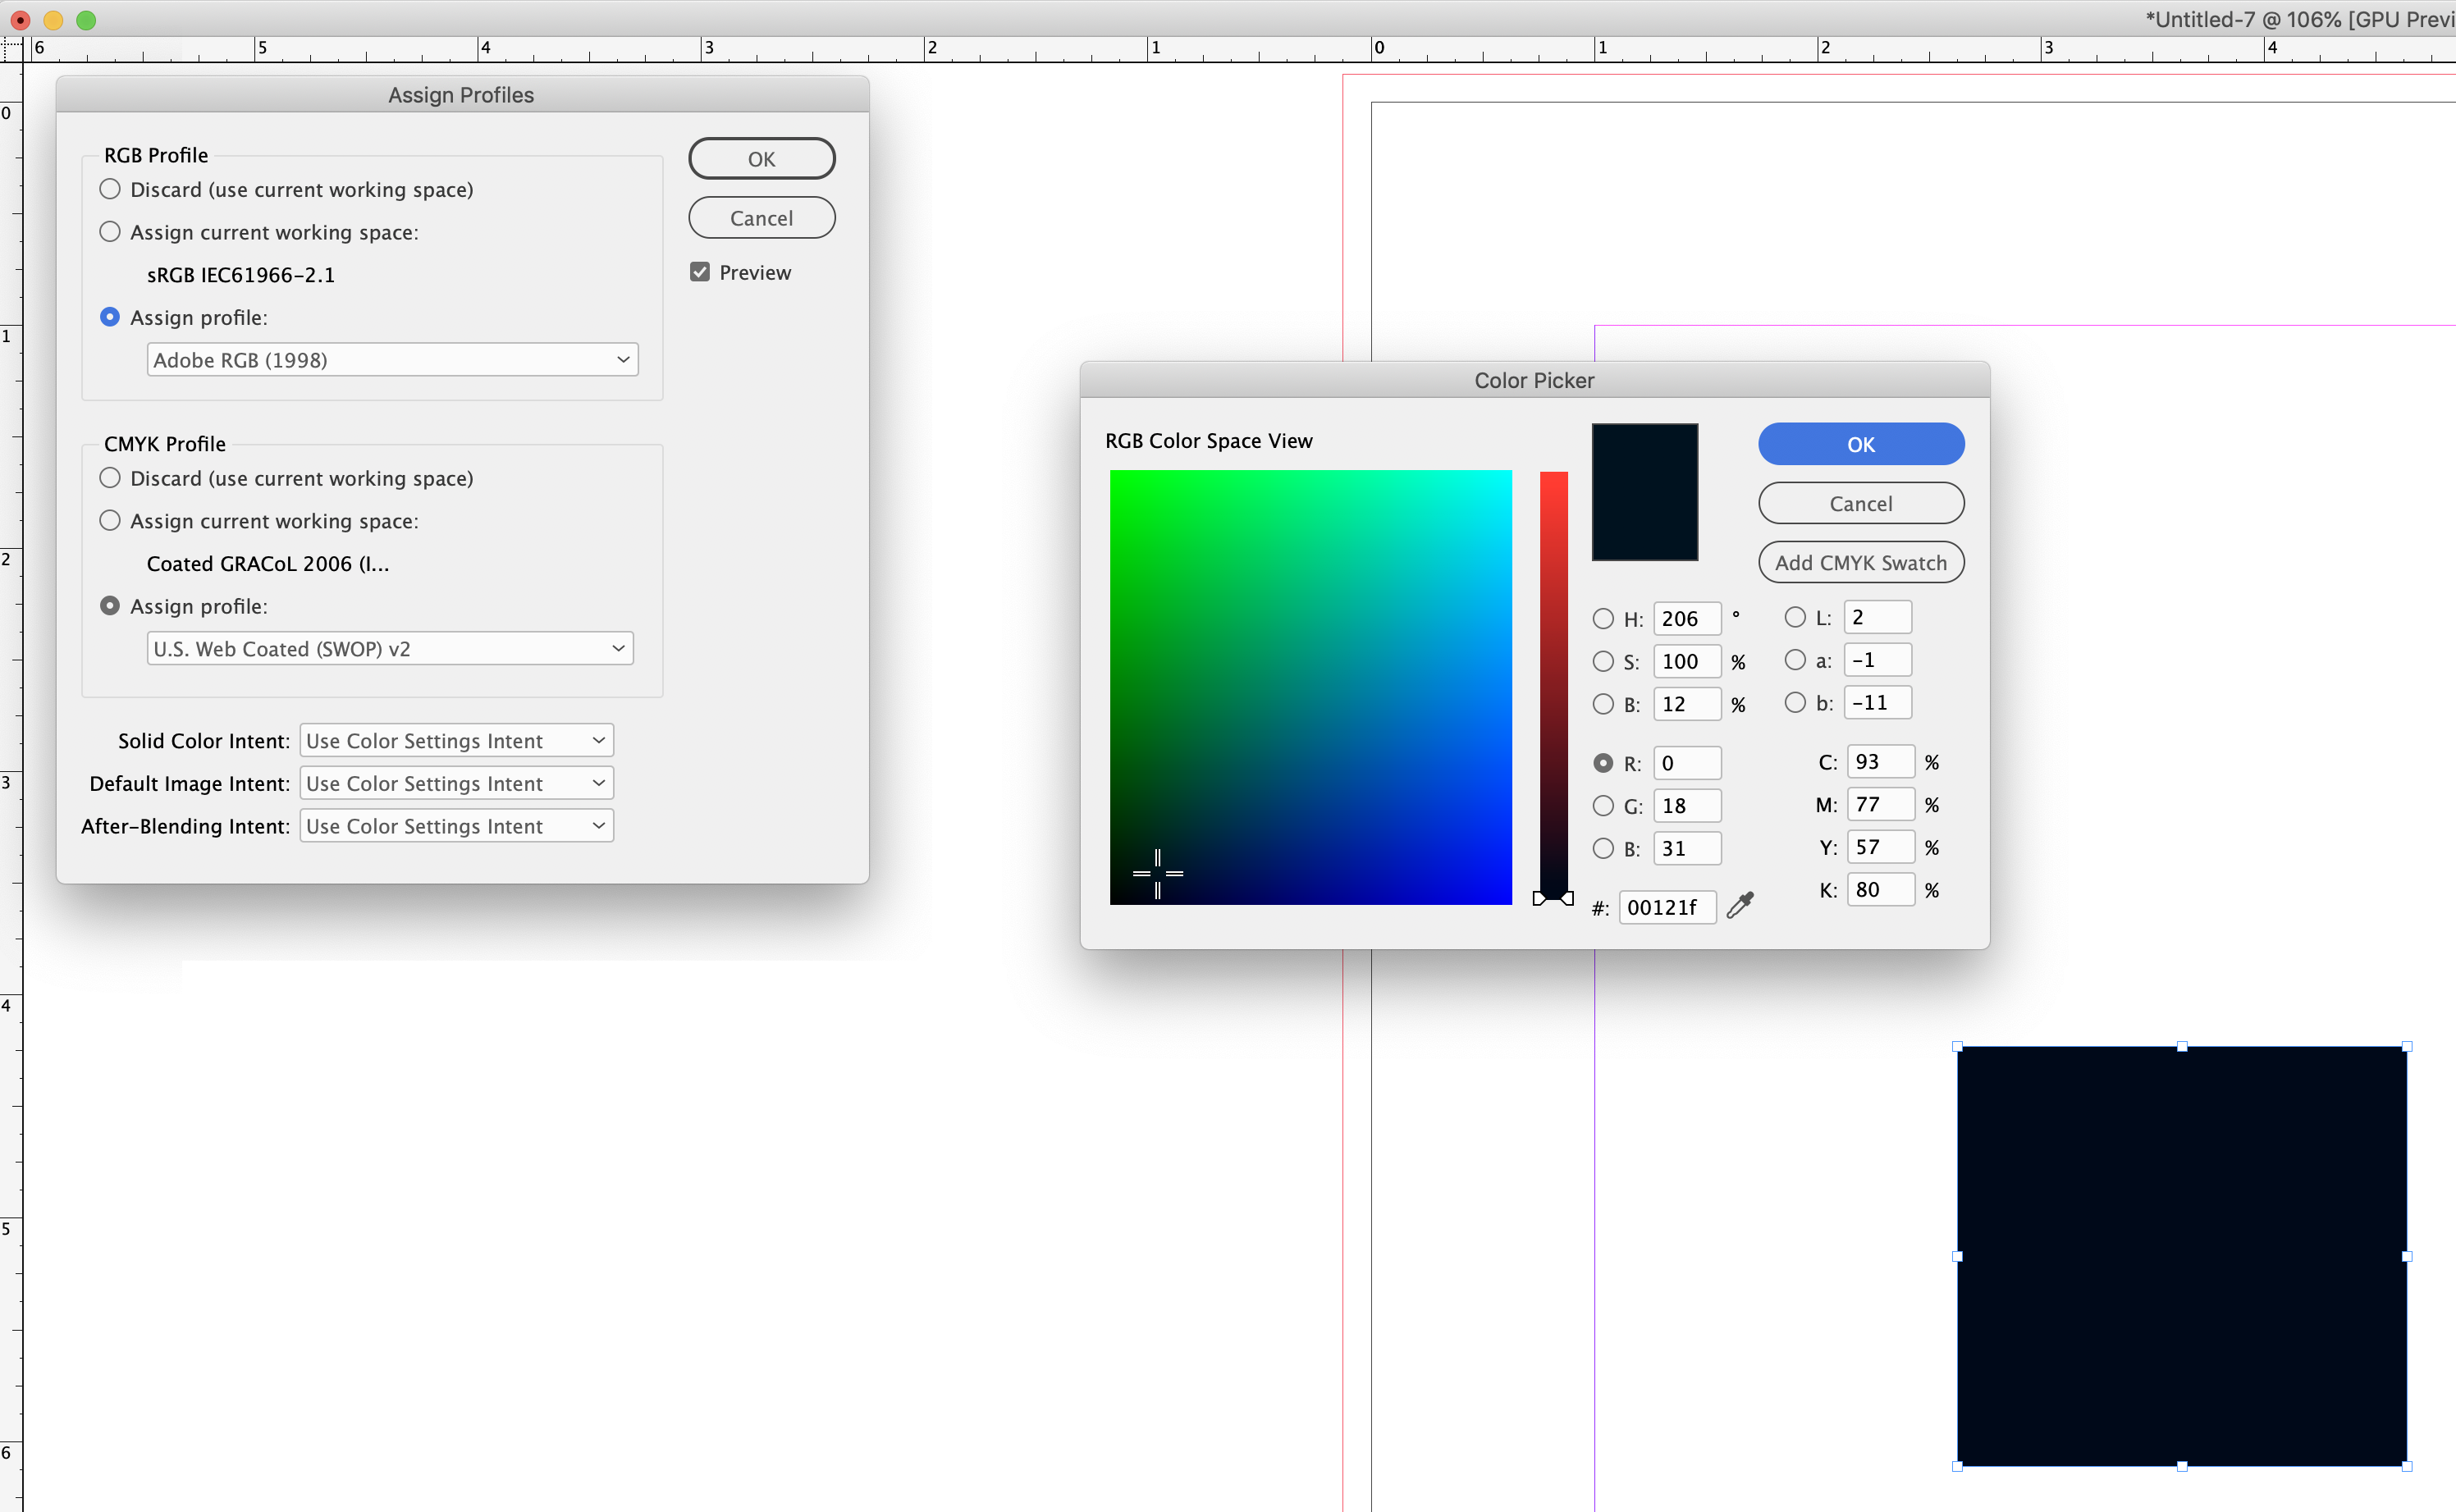Confirm the color with OK in Color Picker
The height and width of the screenshot is (1512, 2456).
[x=1860, y=444]
